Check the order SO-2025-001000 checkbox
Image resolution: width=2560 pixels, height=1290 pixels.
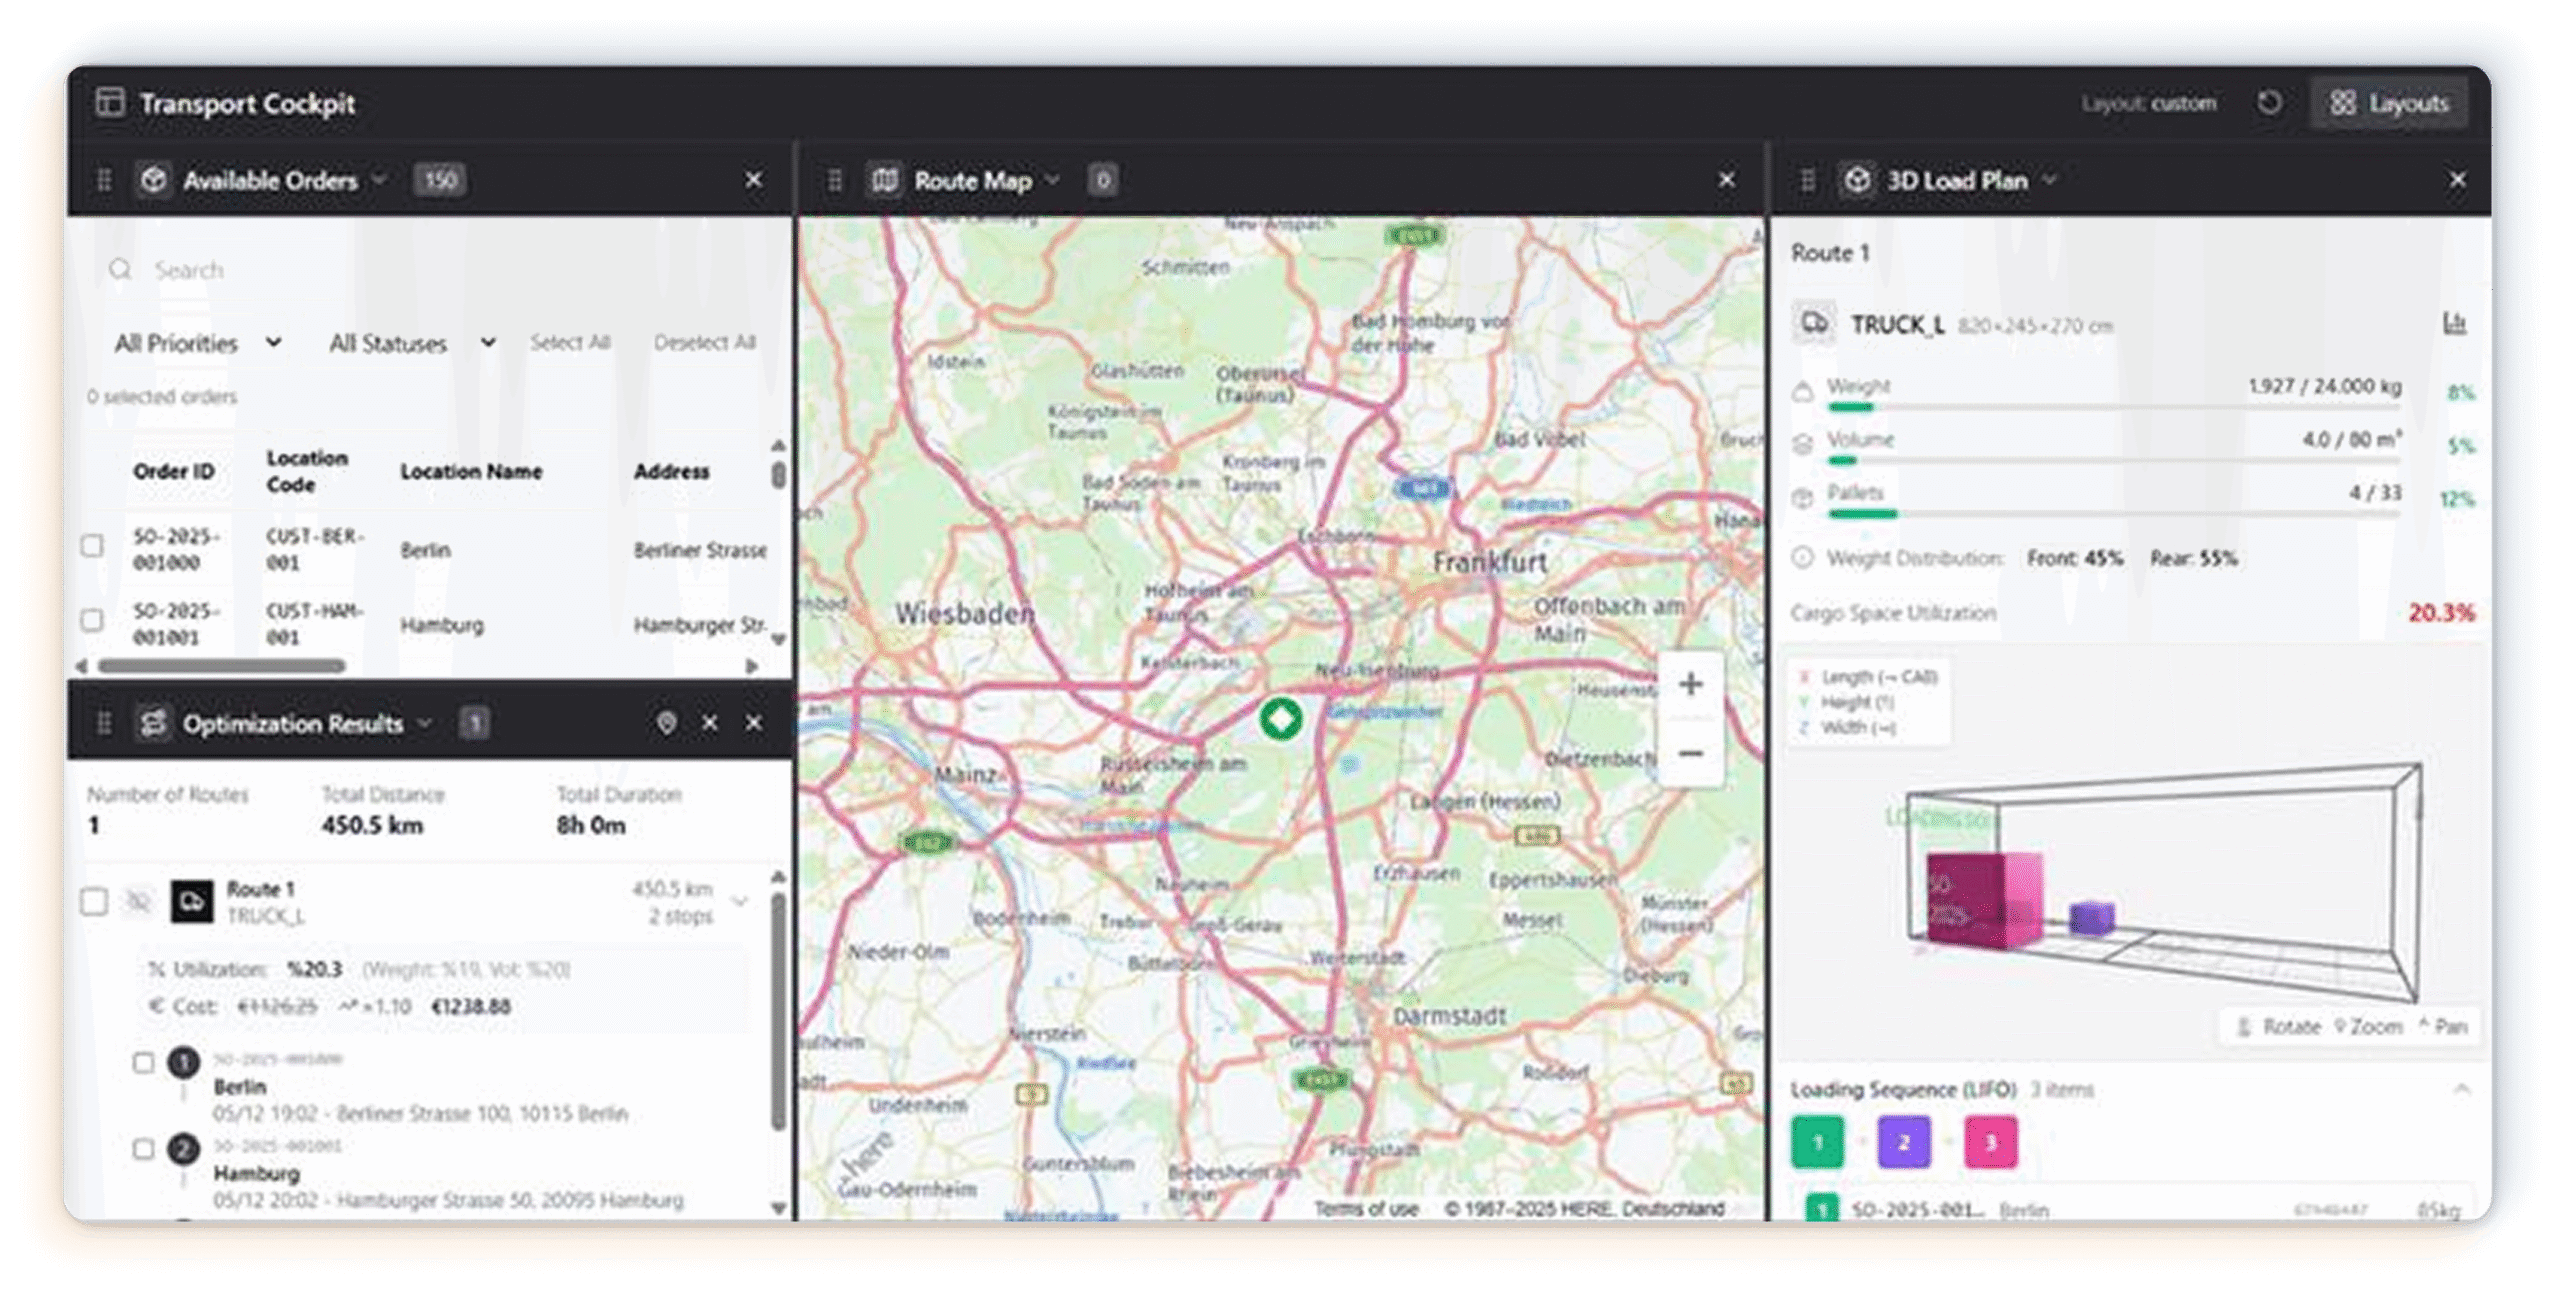coord(92,546)
